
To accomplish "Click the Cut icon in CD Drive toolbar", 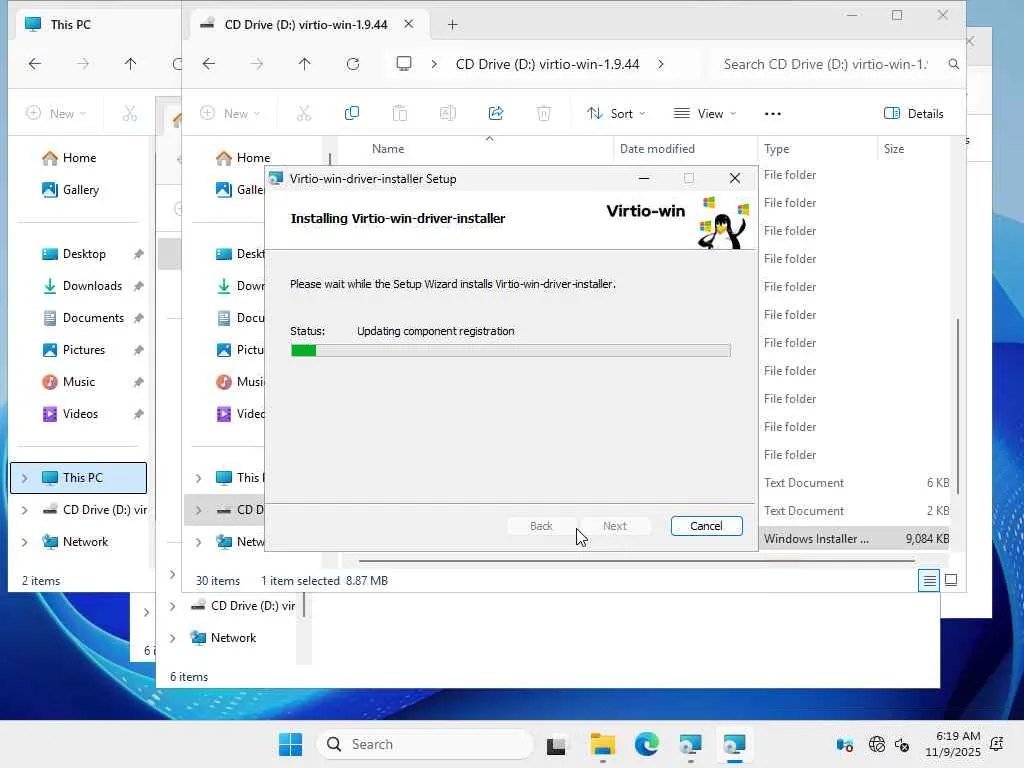I will coord(304,113).
